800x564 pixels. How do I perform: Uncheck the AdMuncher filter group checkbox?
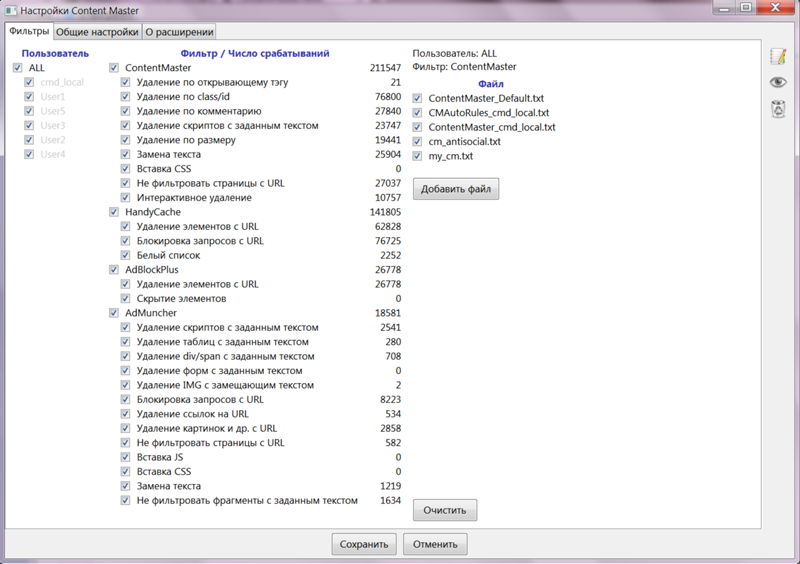(x=114, y=313)
